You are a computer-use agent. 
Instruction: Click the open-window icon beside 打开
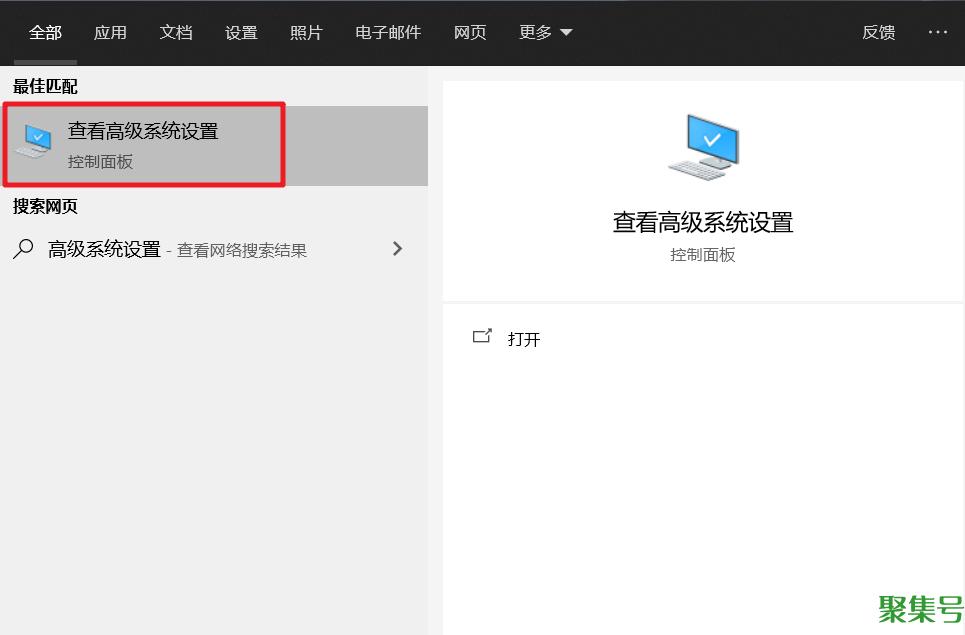coord(482,336)
